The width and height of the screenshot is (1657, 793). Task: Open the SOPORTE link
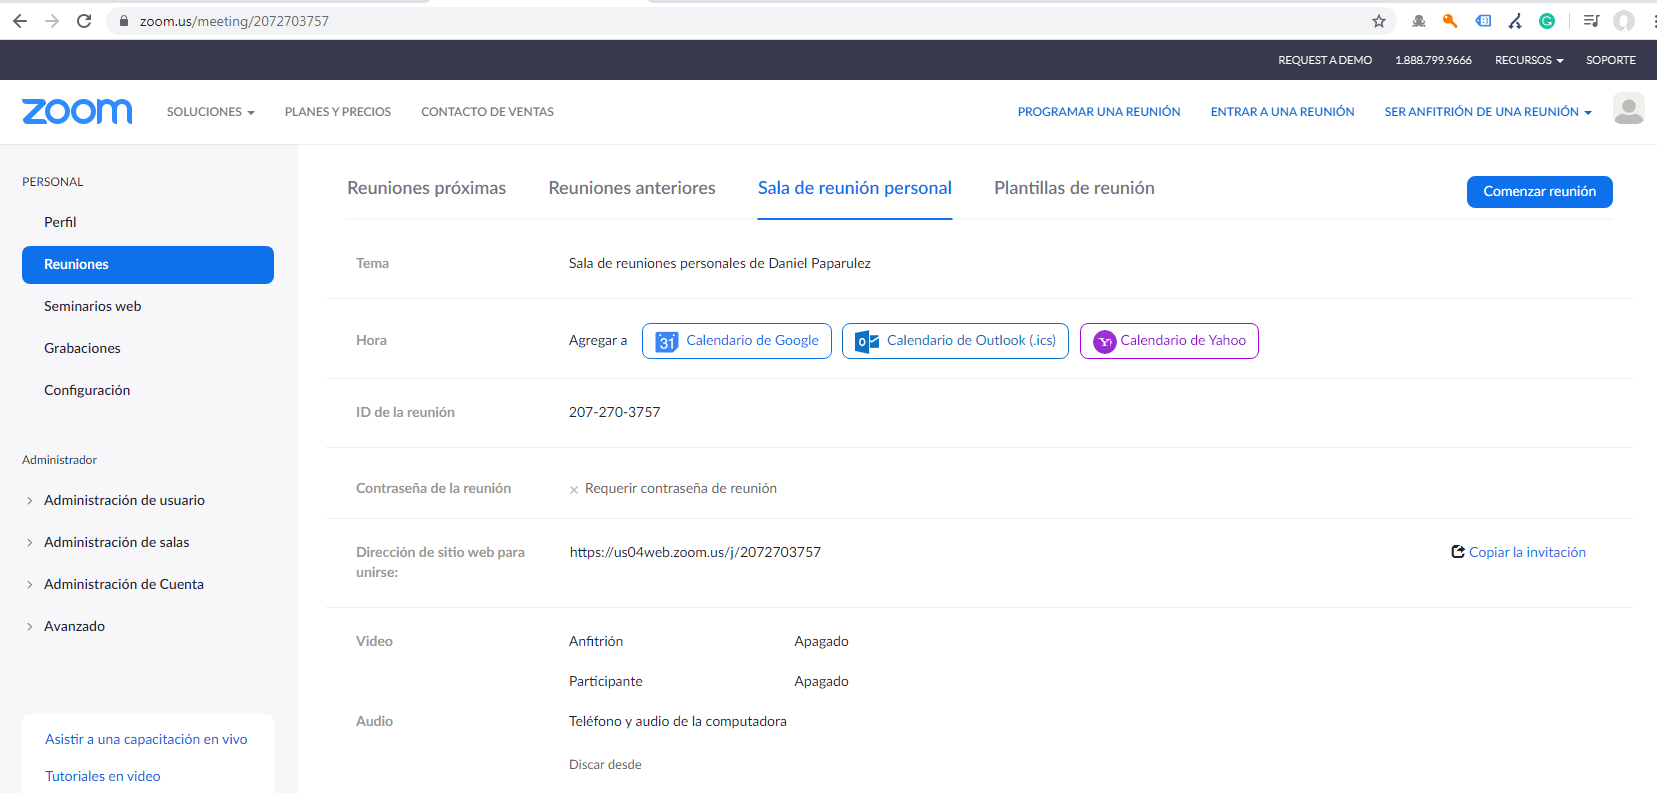coord(1611,60)
